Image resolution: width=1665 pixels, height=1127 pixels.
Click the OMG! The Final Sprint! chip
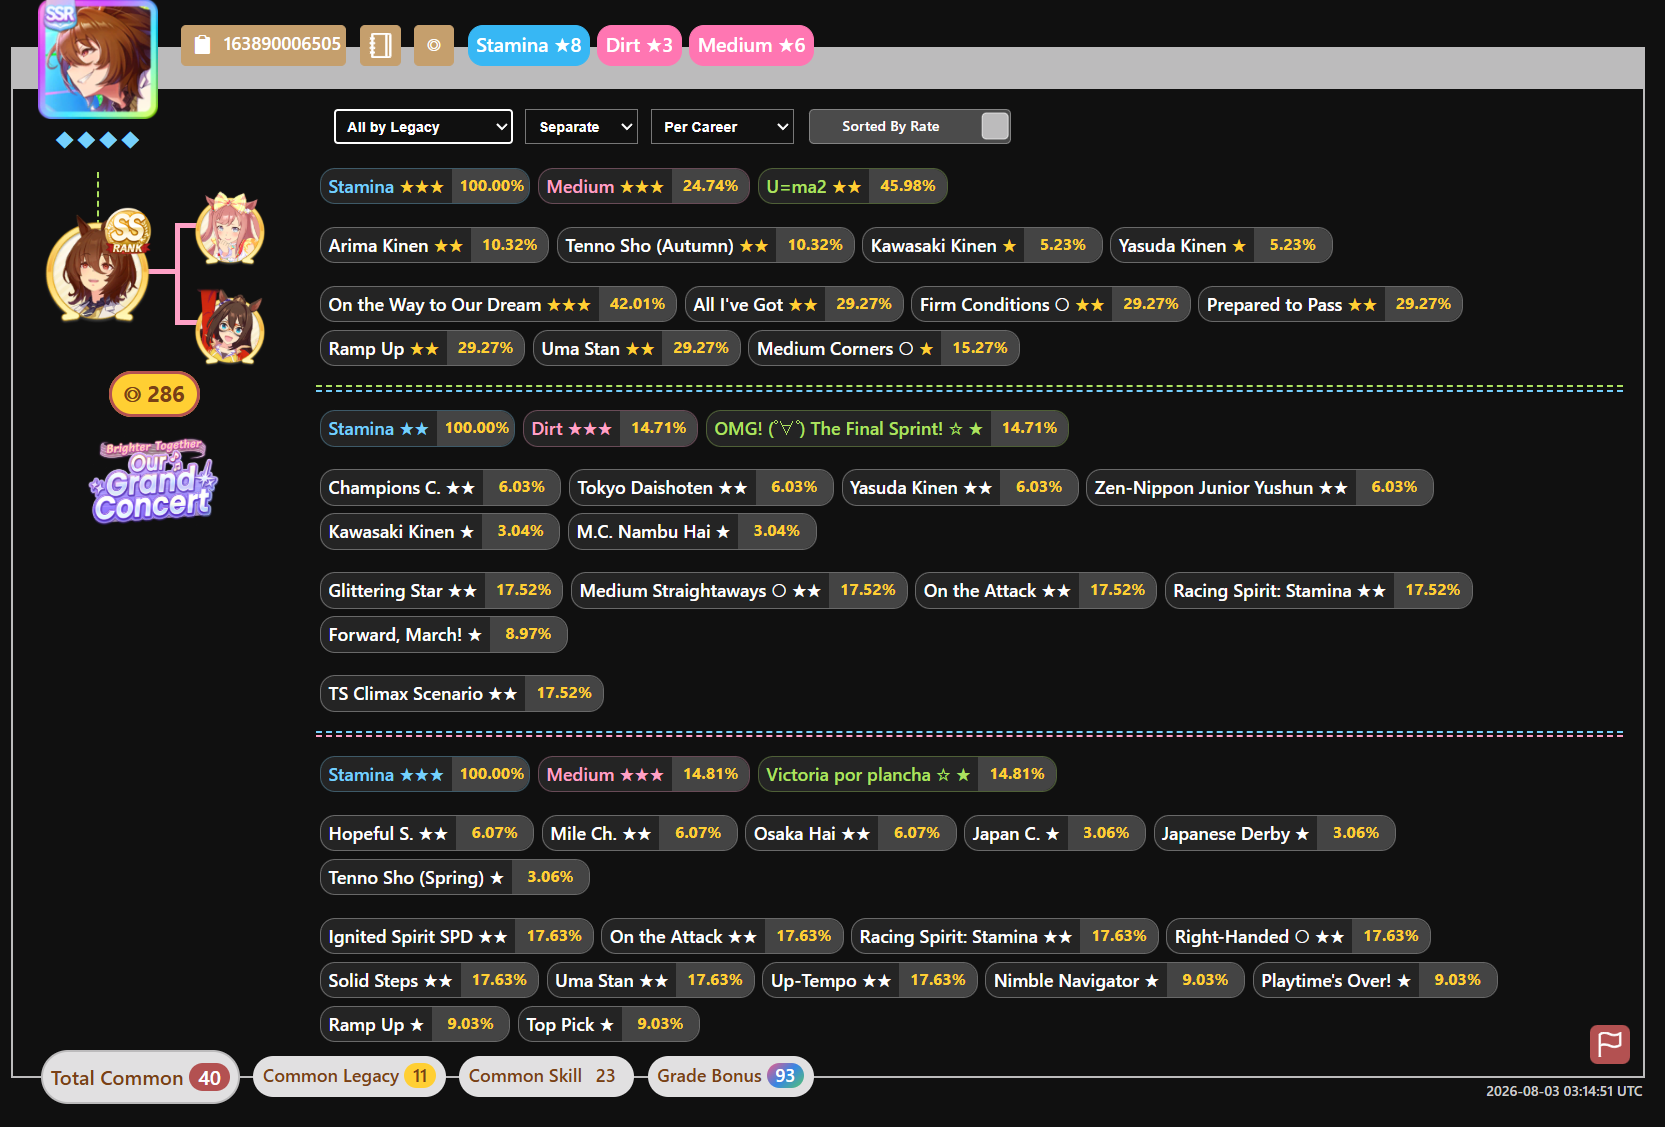(x=888, y=428)
